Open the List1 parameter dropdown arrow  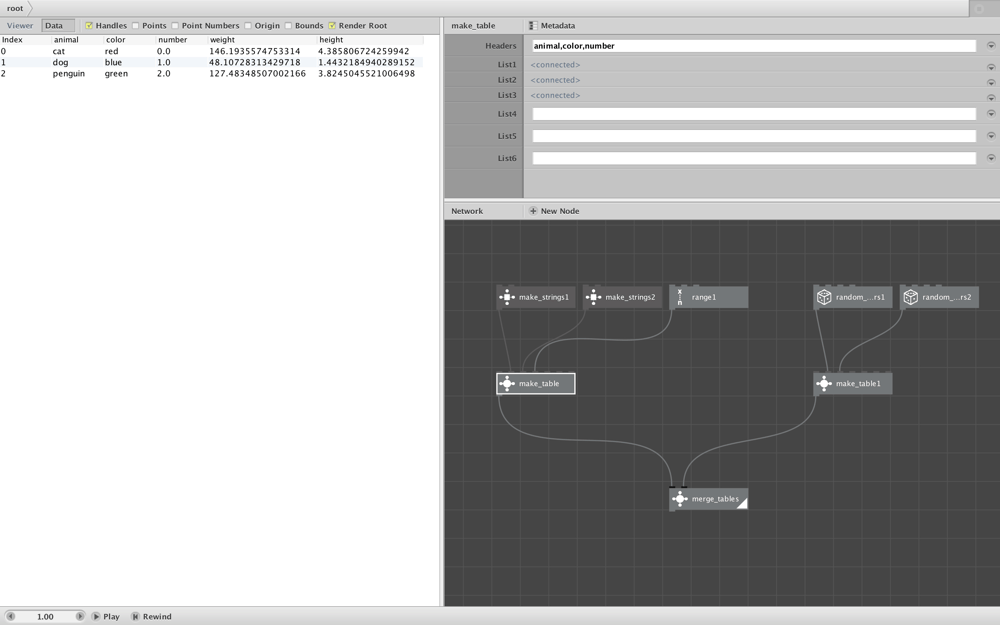click(991, 67)
